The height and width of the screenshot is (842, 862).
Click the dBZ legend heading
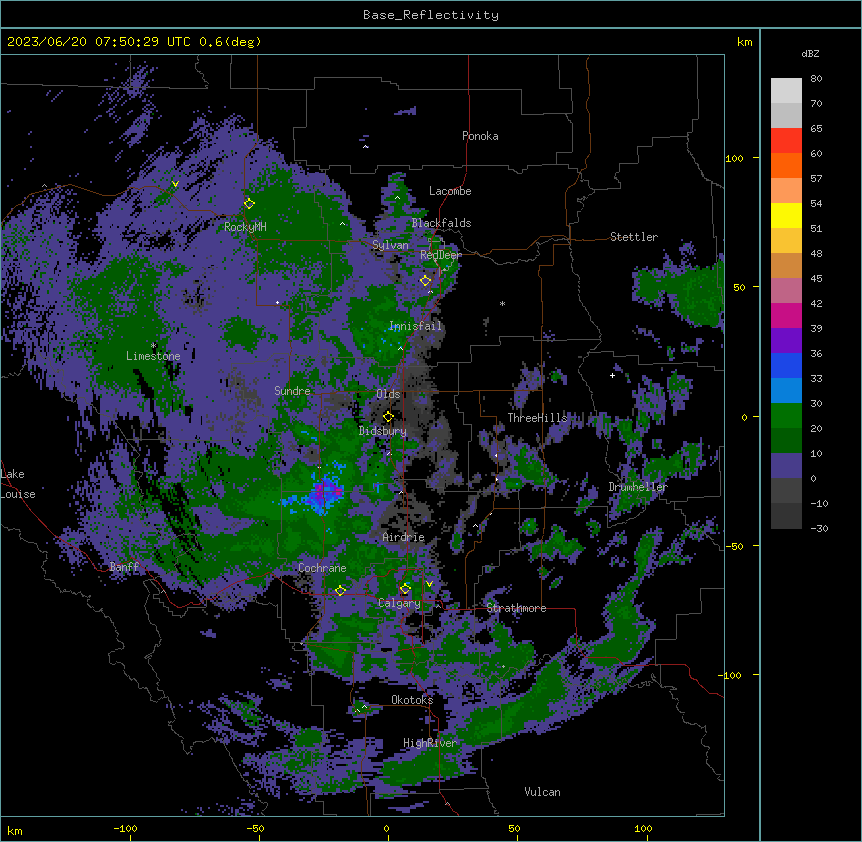pyautogui.click(x=810, y=53)
